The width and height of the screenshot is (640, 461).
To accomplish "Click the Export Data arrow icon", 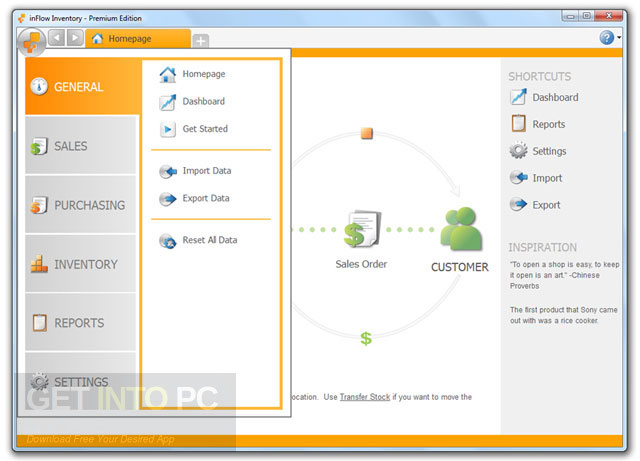I will 168,199.
